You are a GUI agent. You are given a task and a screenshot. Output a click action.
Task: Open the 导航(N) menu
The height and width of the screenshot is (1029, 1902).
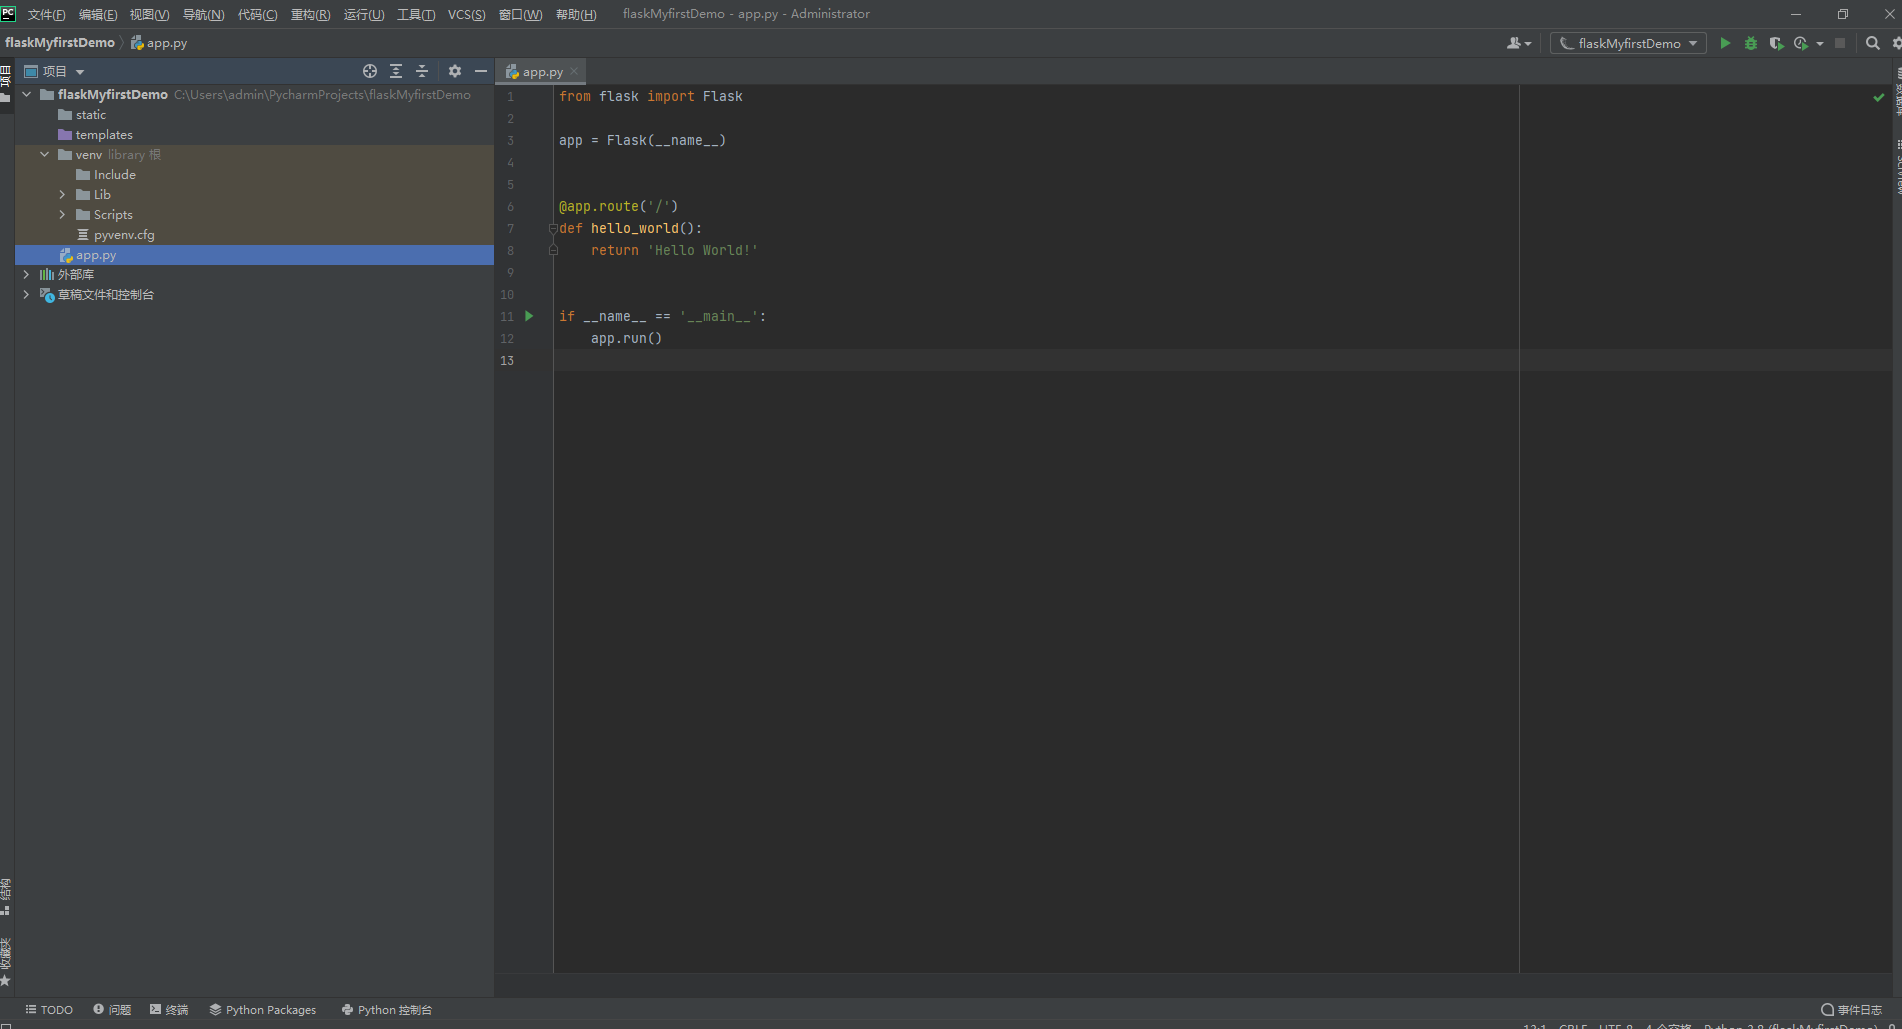(x=203, y=14)
